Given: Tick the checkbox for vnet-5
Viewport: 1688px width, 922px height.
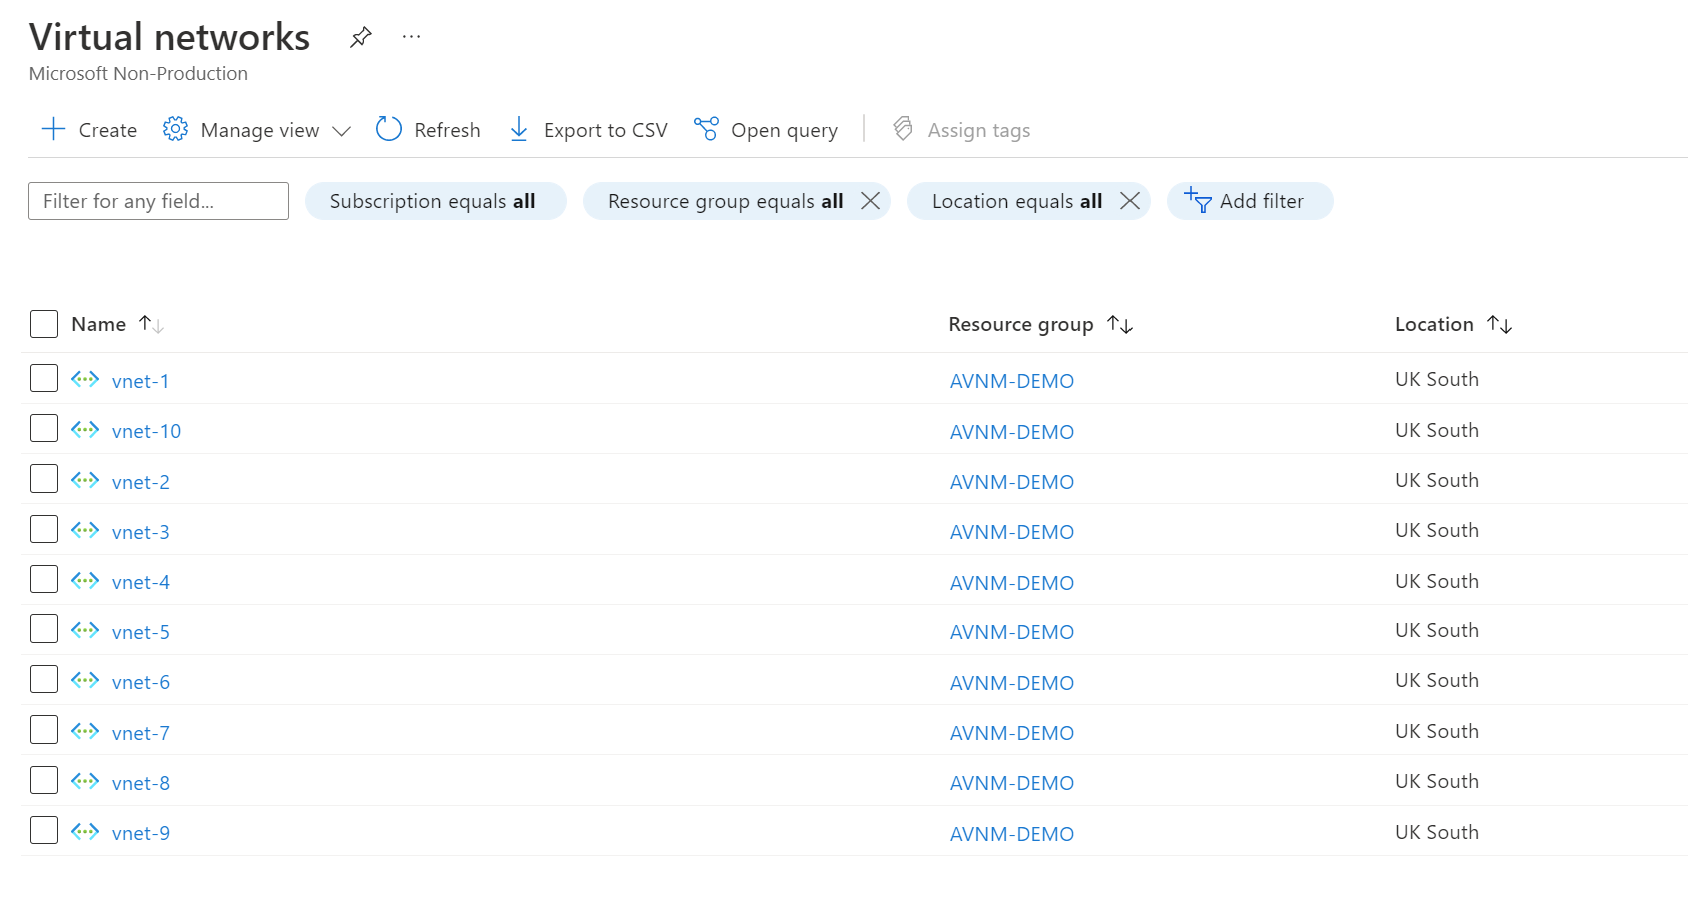Looking at the screenshot, I should tap(44, 630).
